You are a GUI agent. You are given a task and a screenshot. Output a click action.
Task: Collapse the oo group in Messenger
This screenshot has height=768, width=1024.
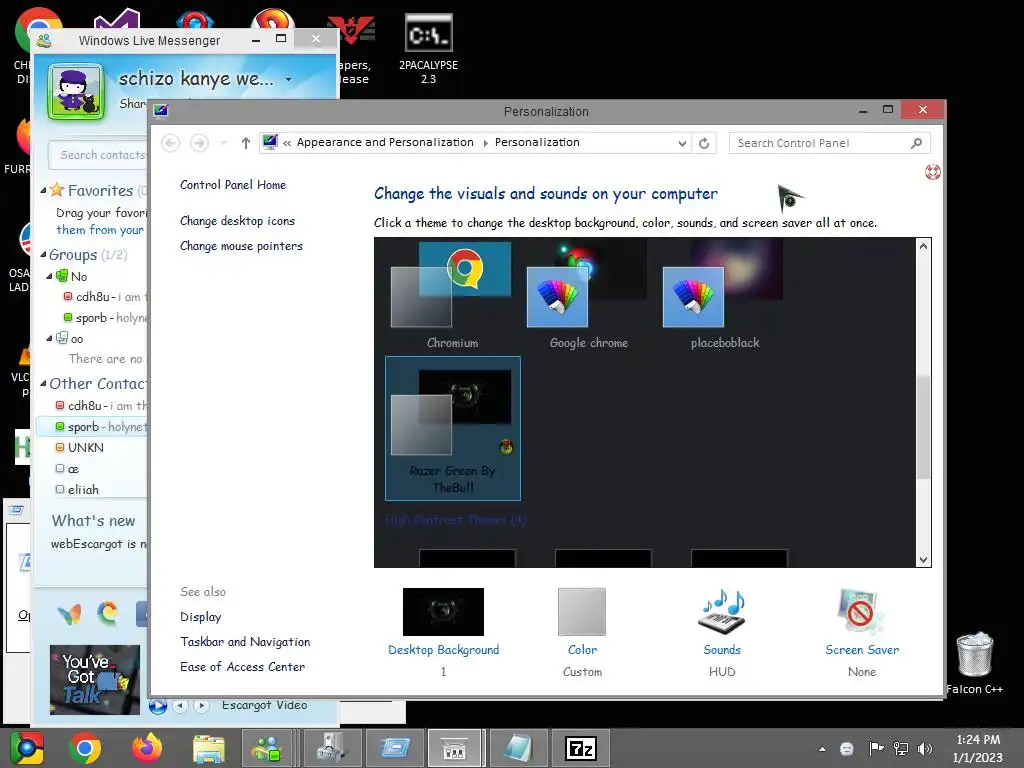click(50, 338)
